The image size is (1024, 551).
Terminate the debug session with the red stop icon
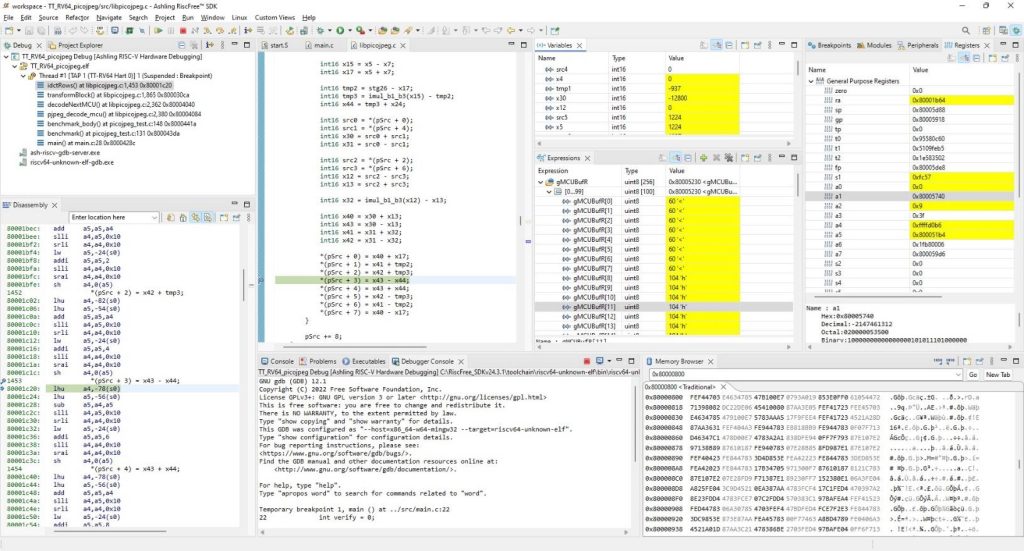coord(183,30)
